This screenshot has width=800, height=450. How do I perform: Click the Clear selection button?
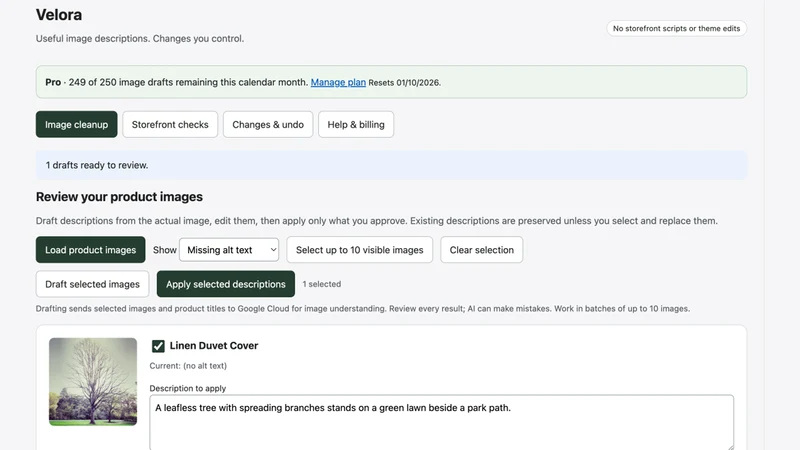pos(482,250)
